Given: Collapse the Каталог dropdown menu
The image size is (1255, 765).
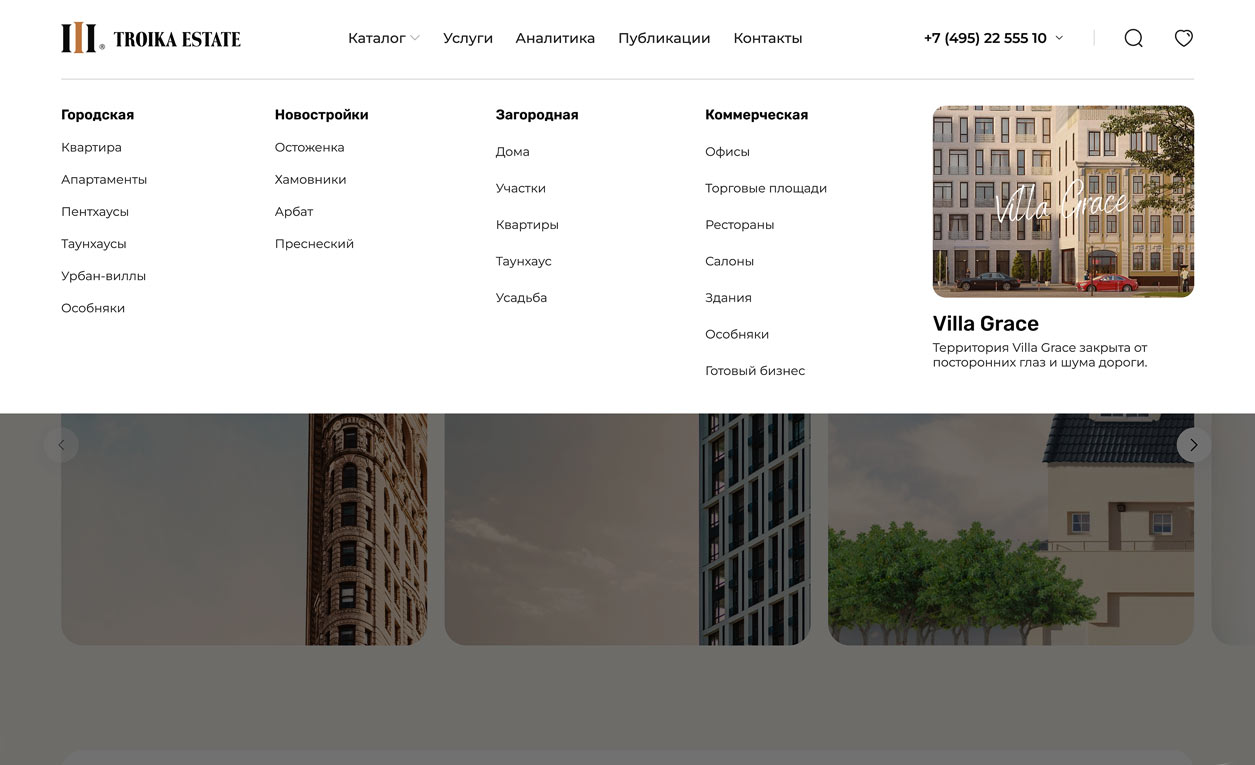Looking at the screenshot, I should (x=383, y=38).
